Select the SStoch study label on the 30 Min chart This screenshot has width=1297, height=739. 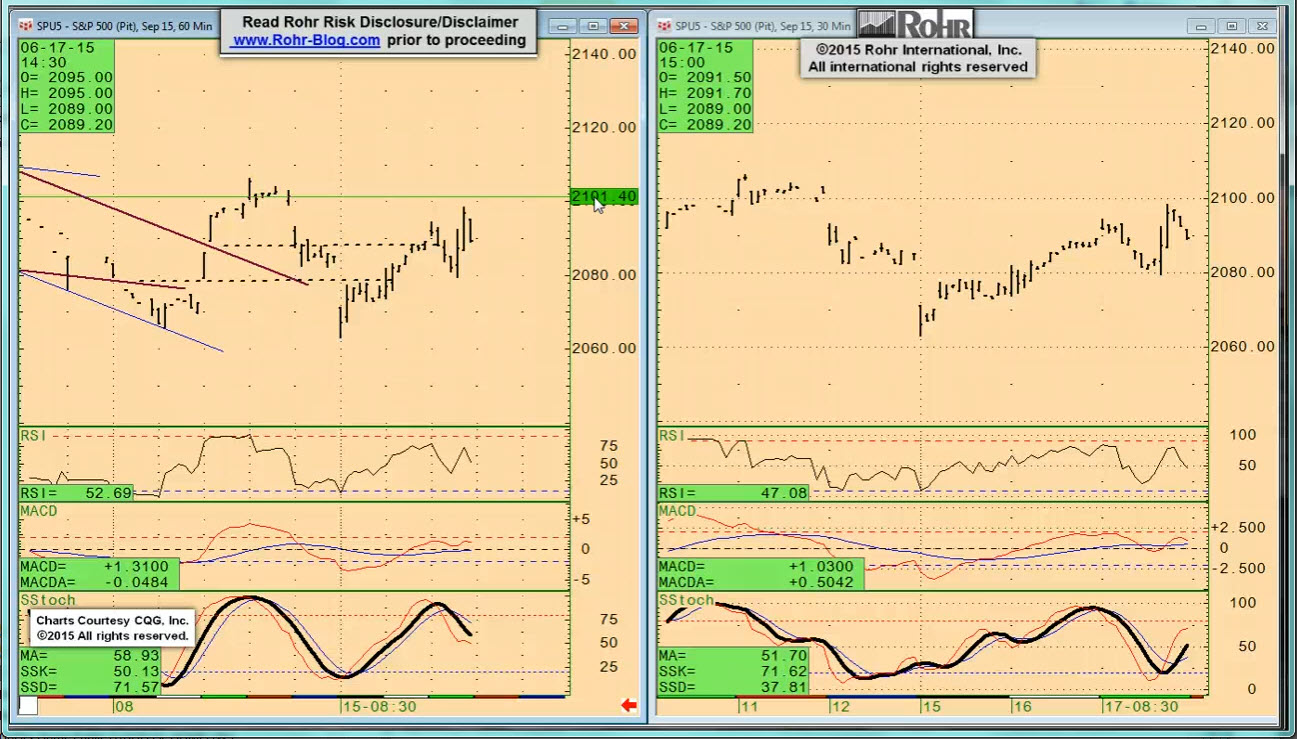pos(686,600)
